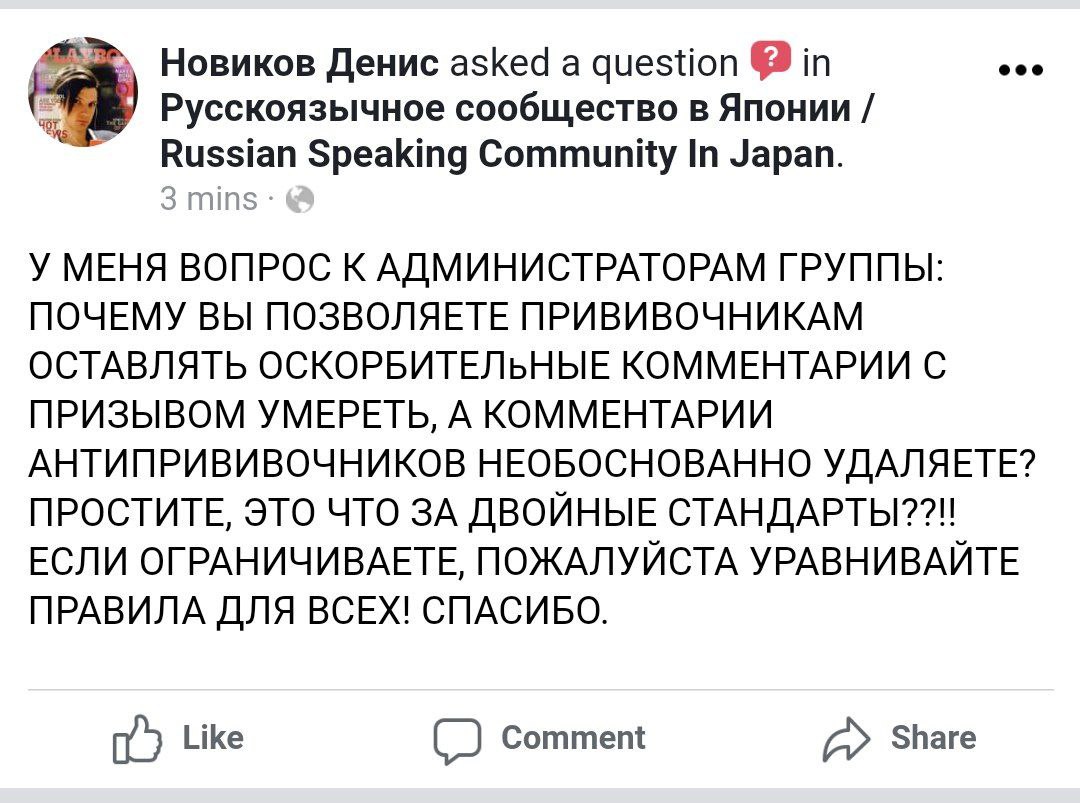Click the final line ending СПАСИБО
This screenshot has height=803, width=1080.
(x=317, y=606)
